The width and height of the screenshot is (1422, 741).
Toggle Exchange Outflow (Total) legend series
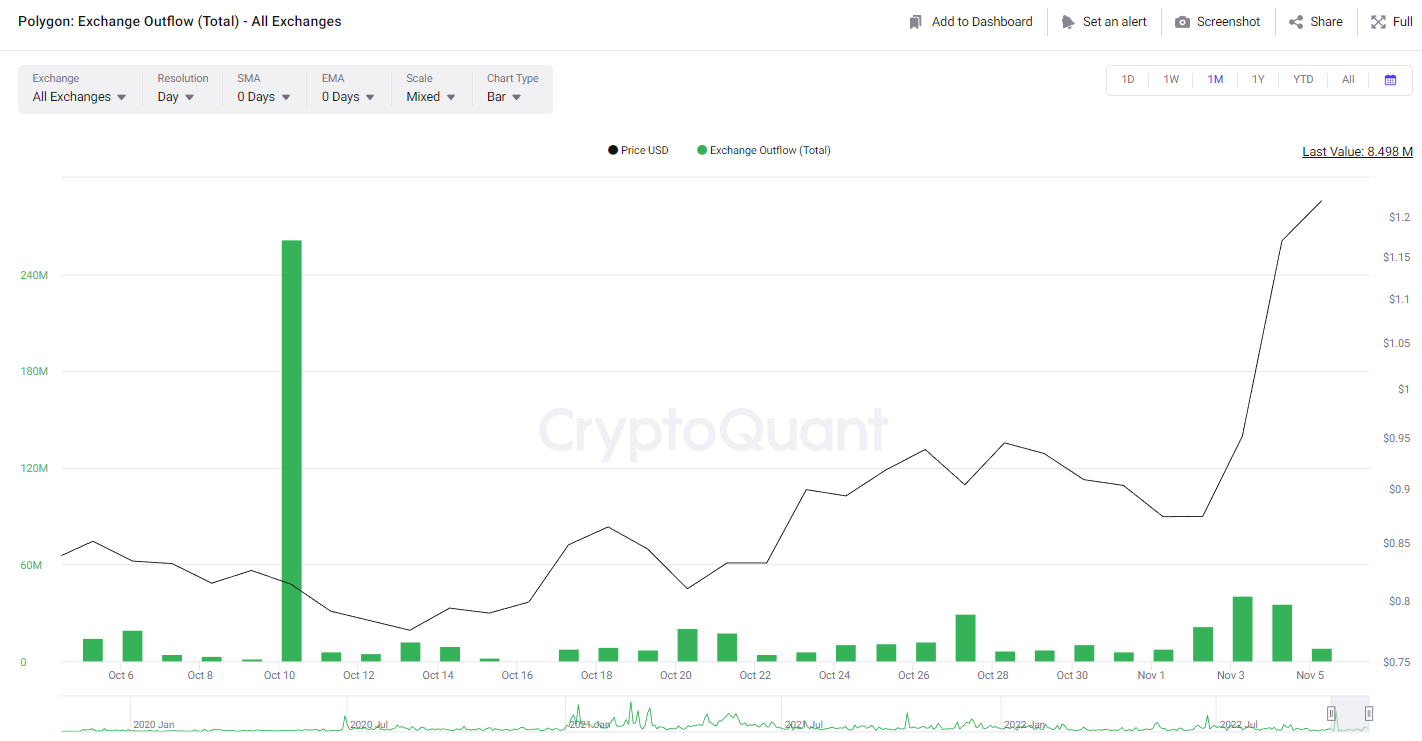(764, 150)
